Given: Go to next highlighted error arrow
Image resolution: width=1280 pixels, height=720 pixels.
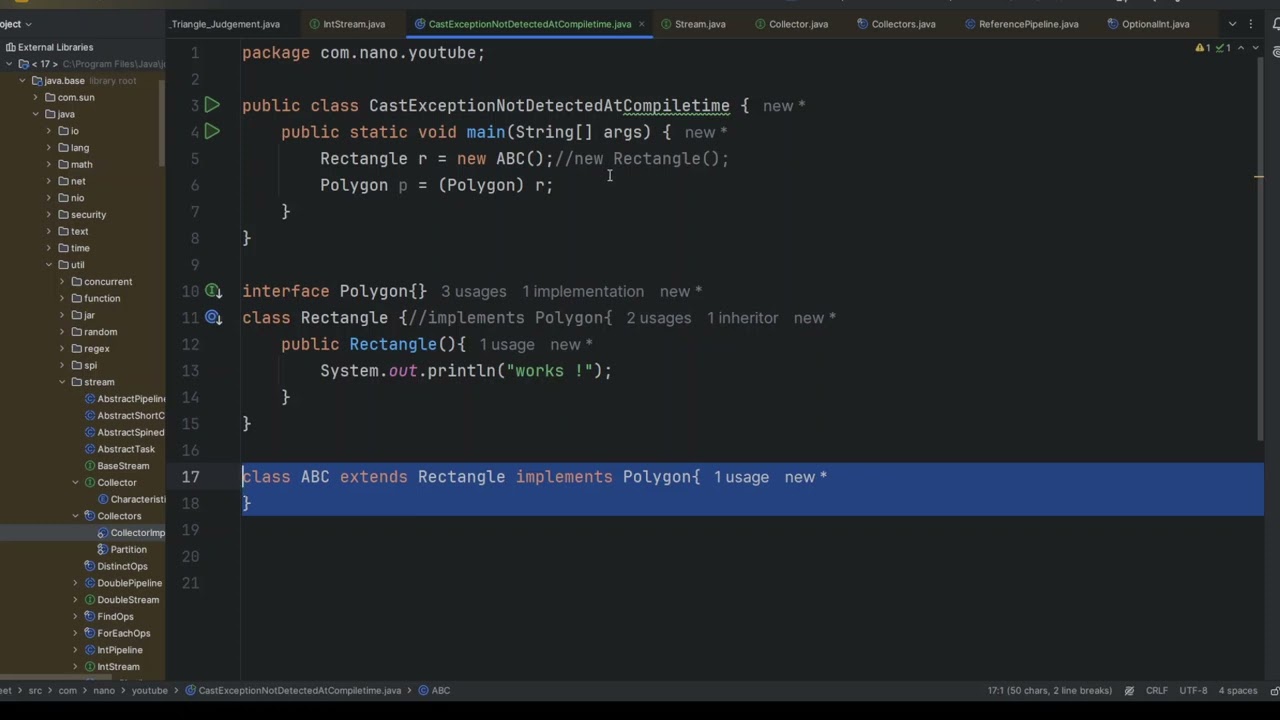Looking at the screenshot, I should tap(1256, 48).
